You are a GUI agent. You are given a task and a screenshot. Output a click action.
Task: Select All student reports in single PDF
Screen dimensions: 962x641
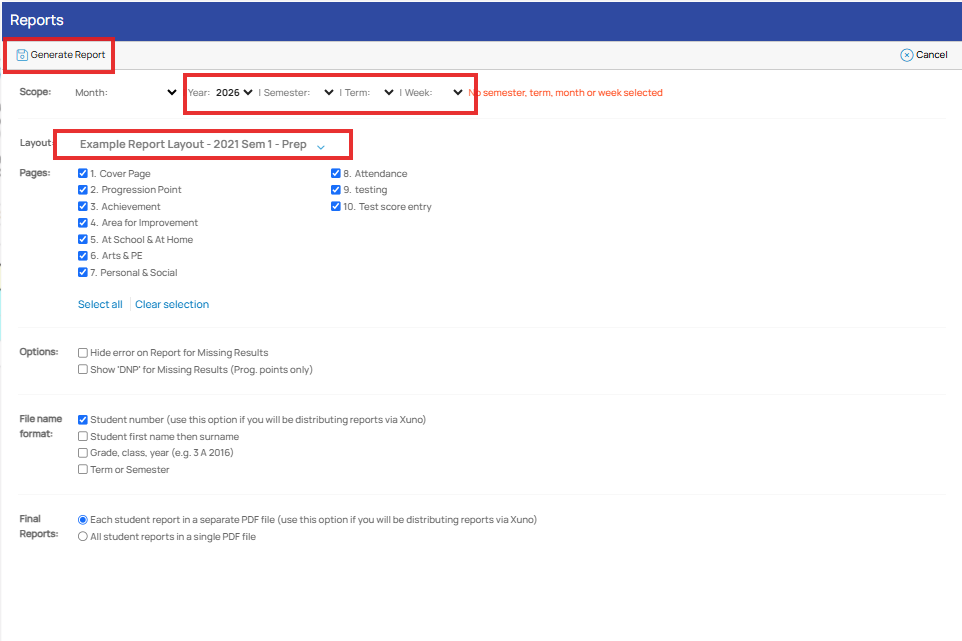pos(83,536)
